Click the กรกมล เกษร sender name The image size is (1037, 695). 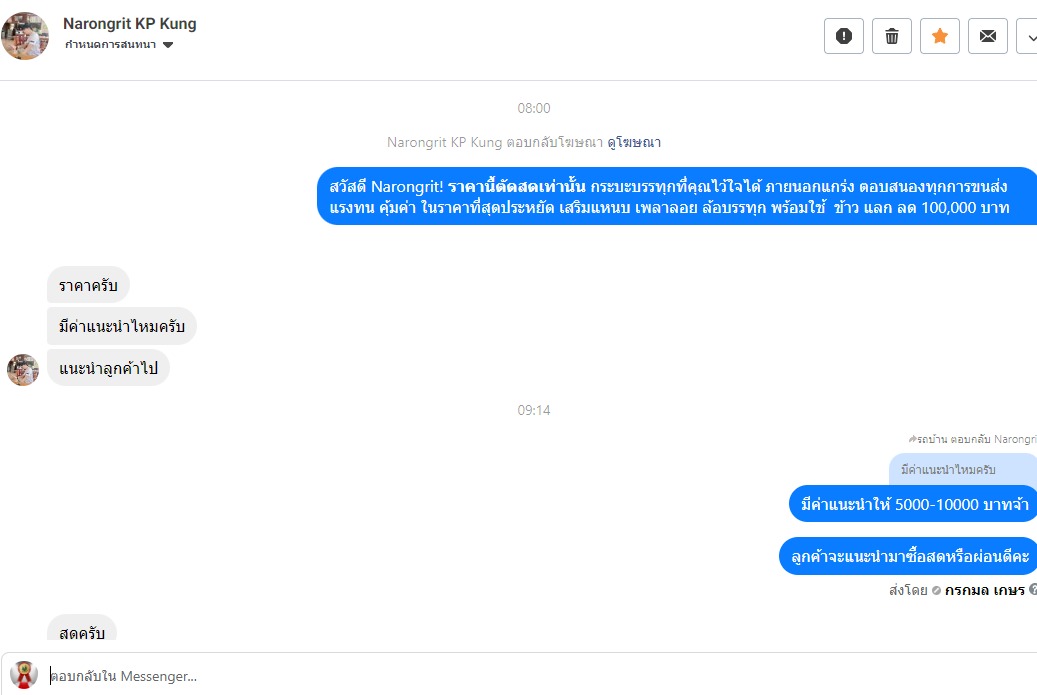pos(984,590)
